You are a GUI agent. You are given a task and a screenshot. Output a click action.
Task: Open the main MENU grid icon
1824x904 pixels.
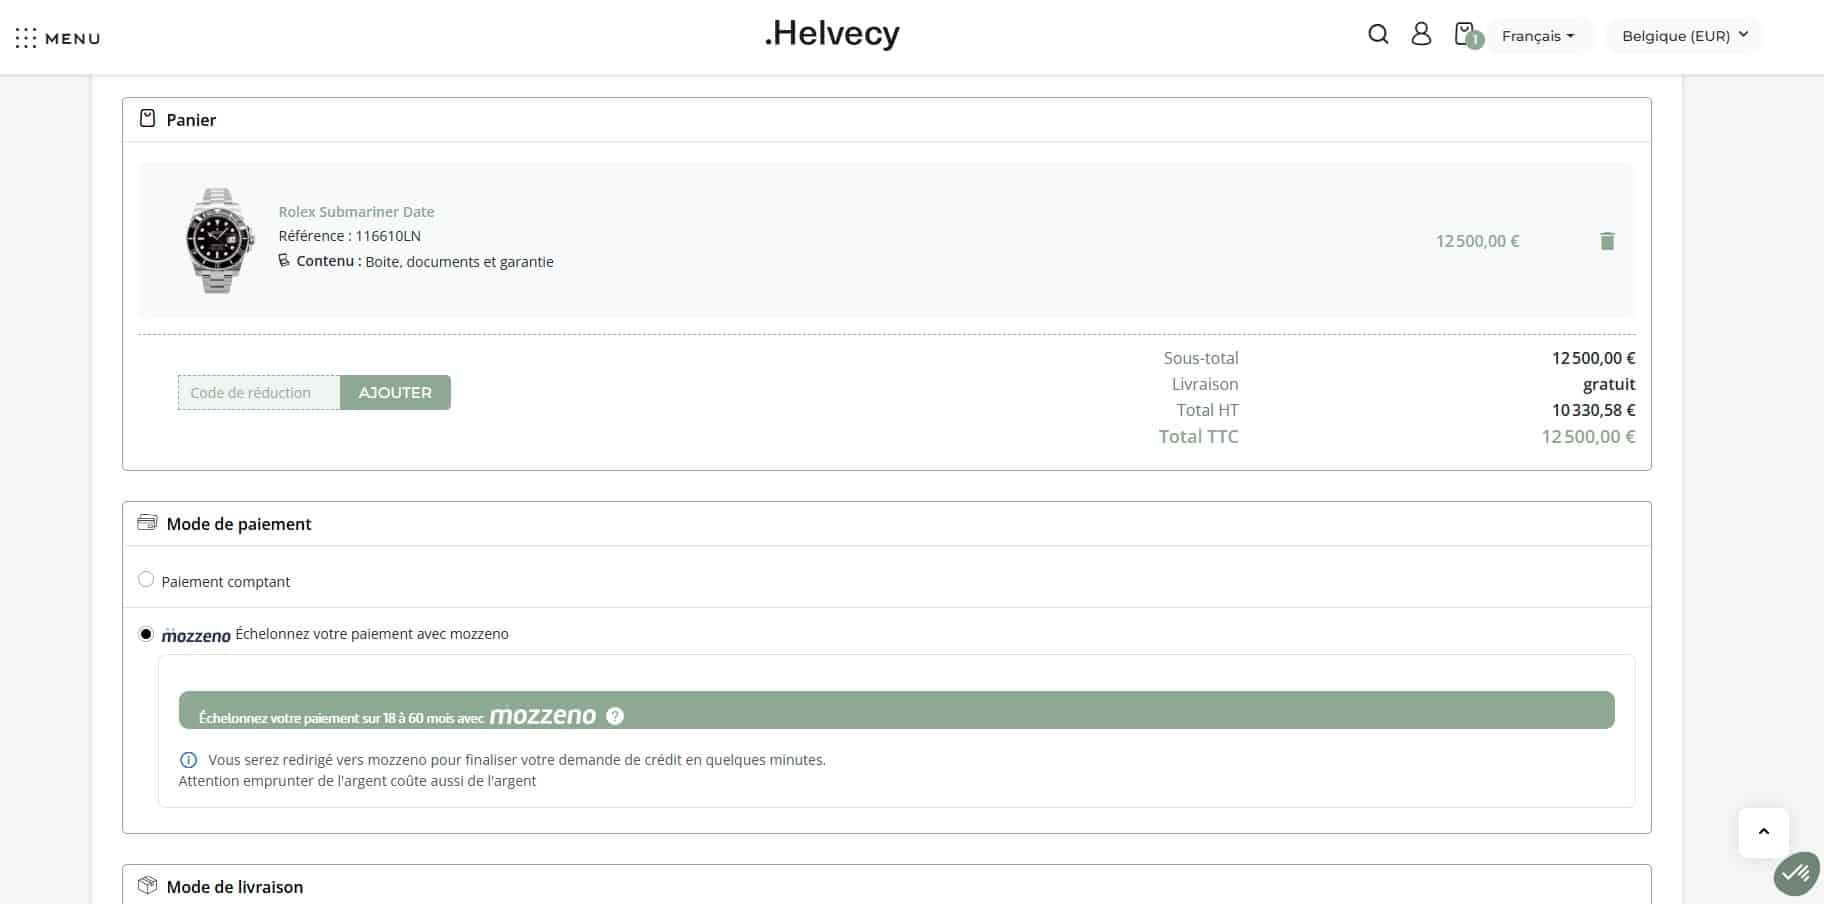[26, 38]
